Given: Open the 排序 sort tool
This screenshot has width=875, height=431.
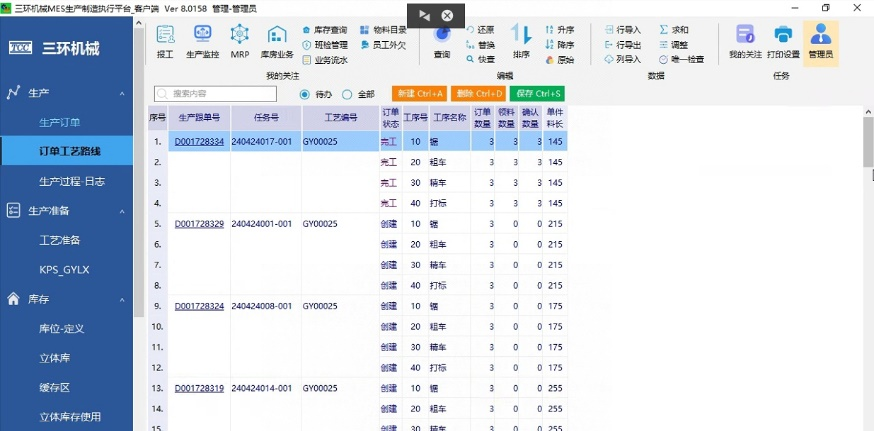Looking at the screenshot, I should (521, 42).
